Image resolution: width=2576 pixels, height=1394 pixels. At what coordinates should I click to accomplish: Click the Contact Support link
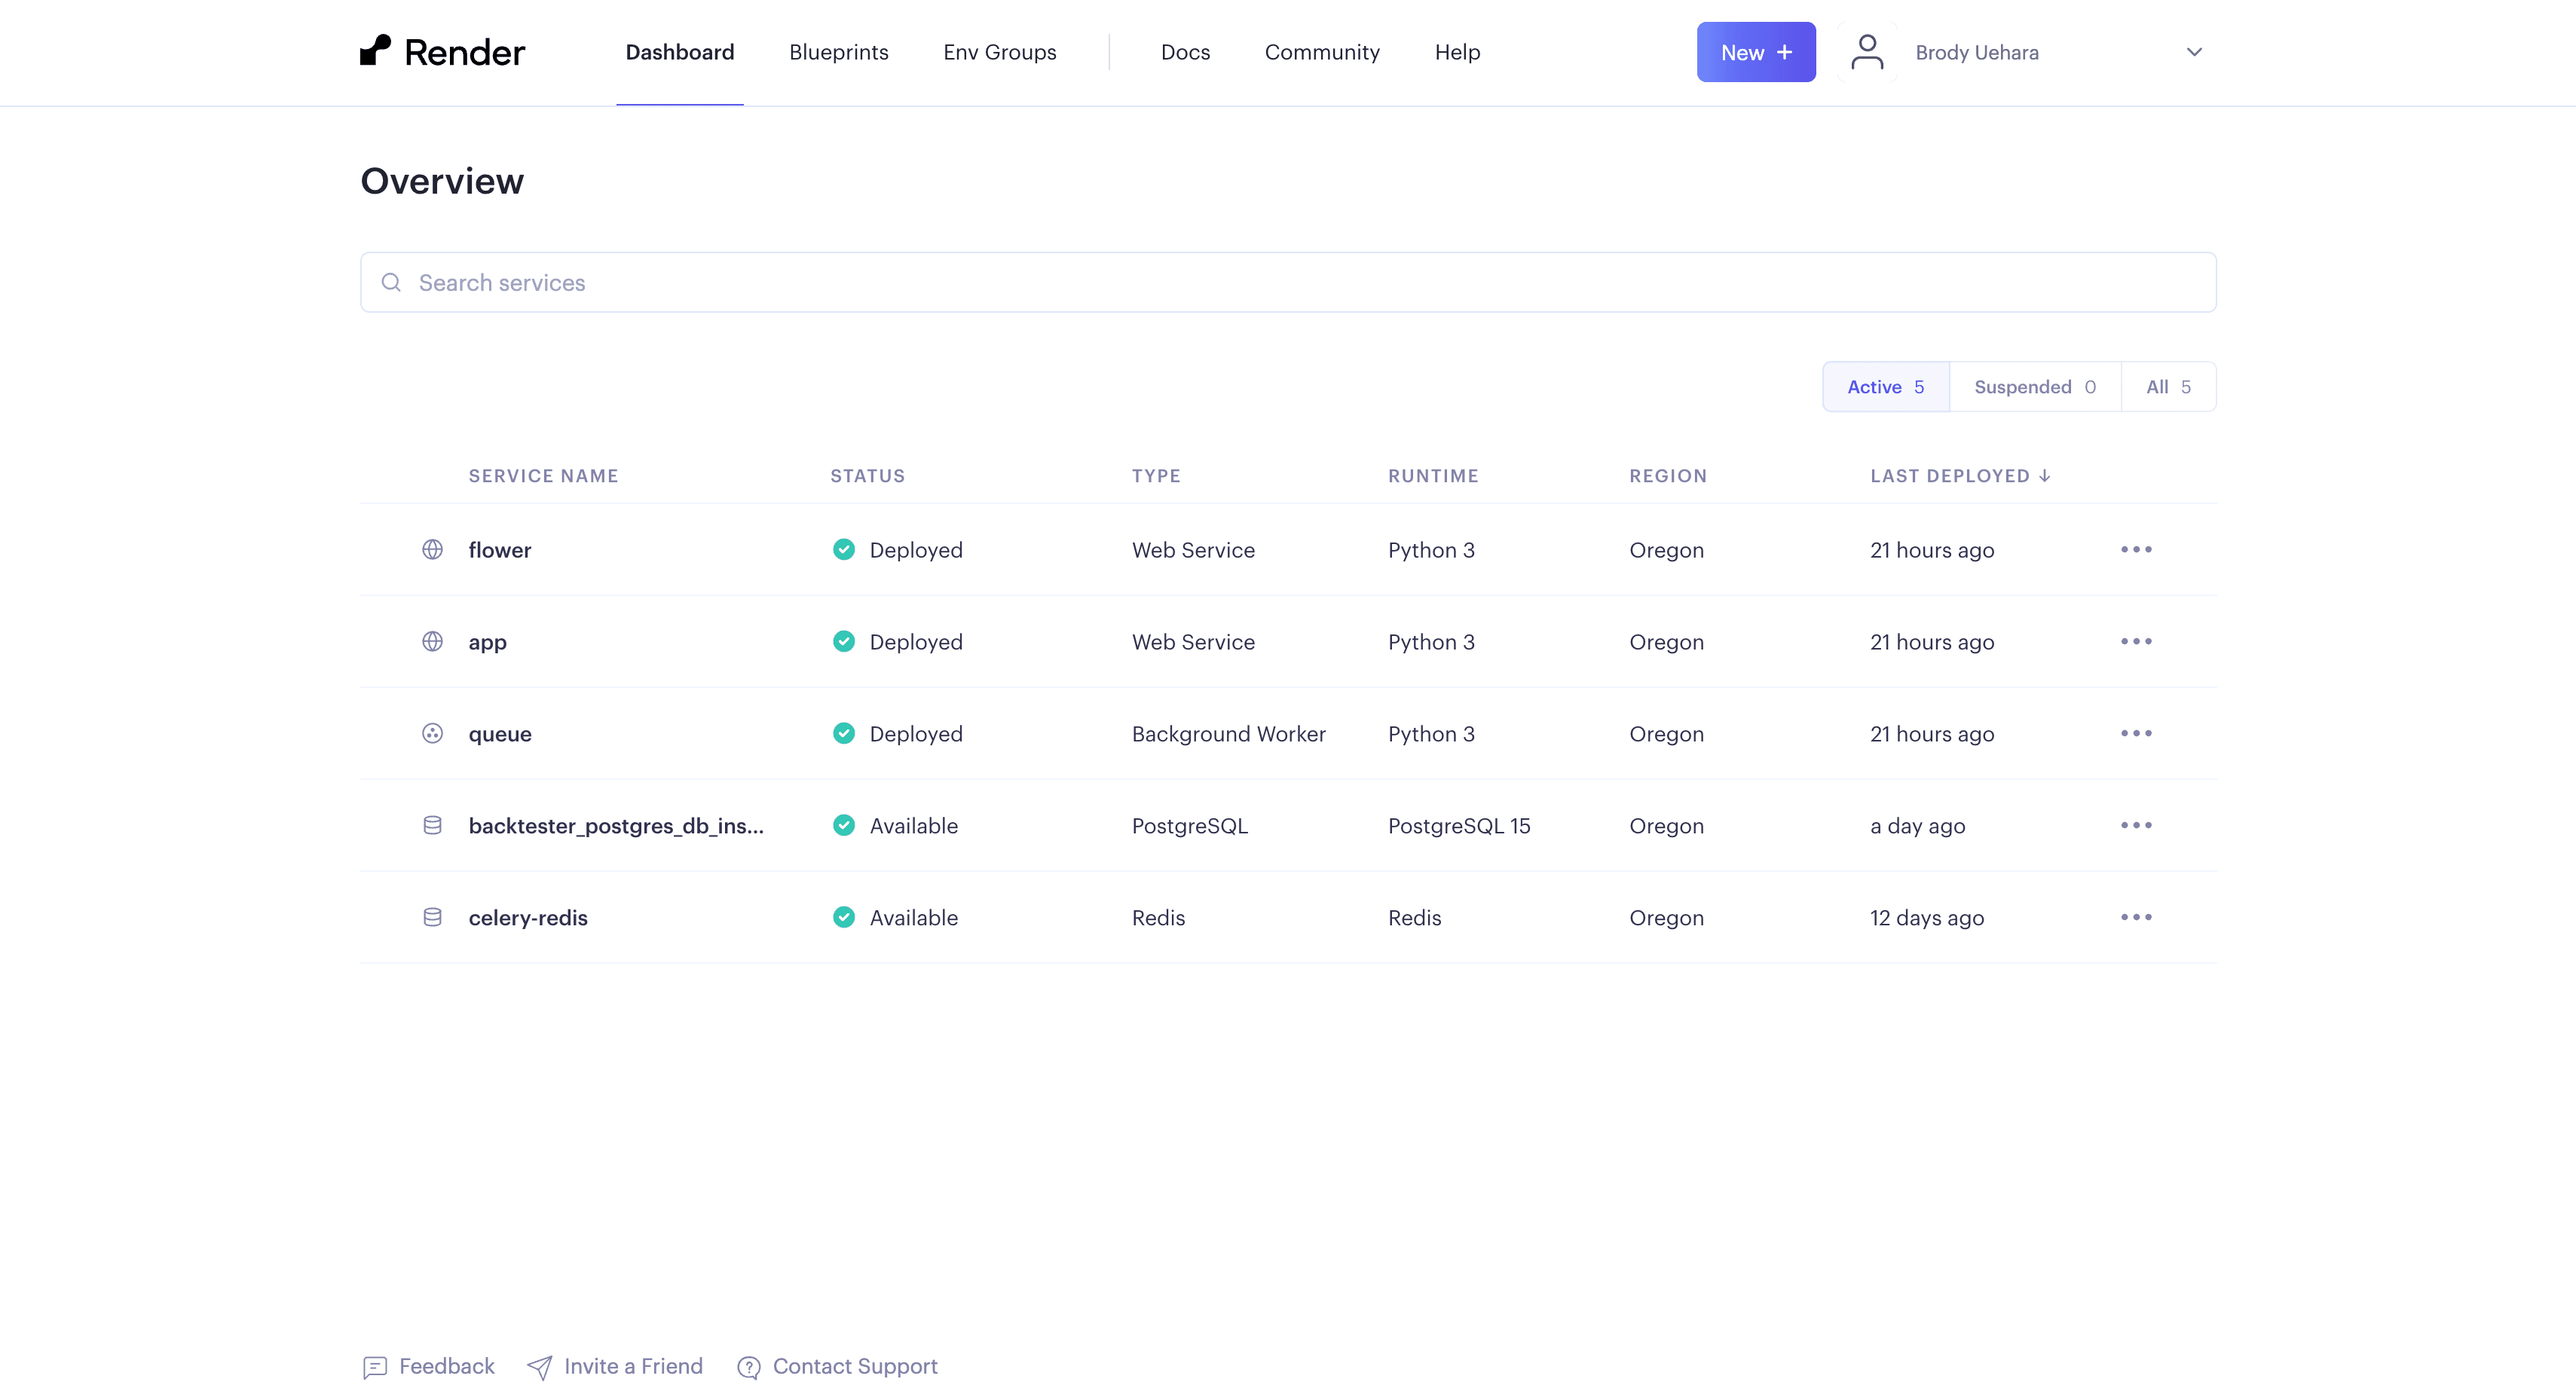coord(855,1367)
